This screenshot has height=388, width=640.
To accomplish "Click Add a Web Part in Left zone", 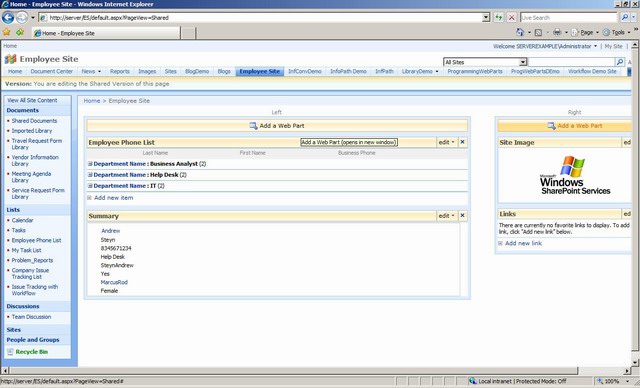I will (x=277, y=126).
